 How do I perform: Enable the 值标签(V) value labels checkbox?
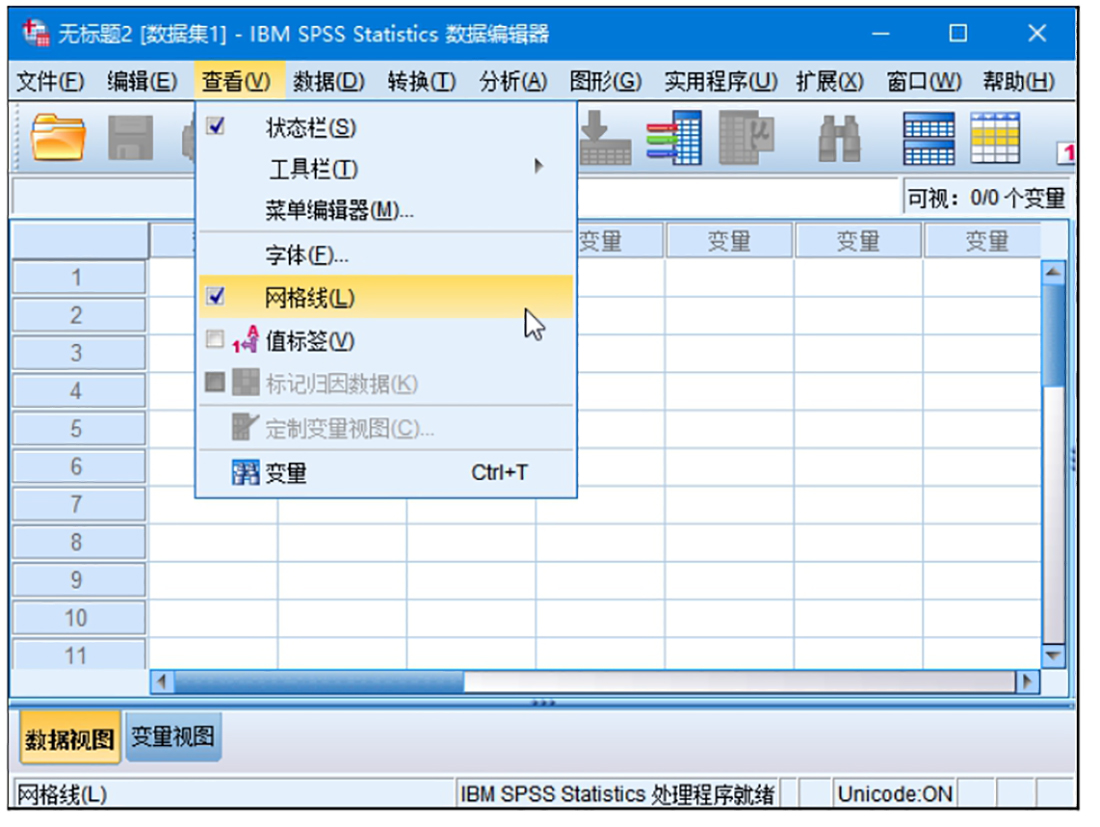[215, 339]
